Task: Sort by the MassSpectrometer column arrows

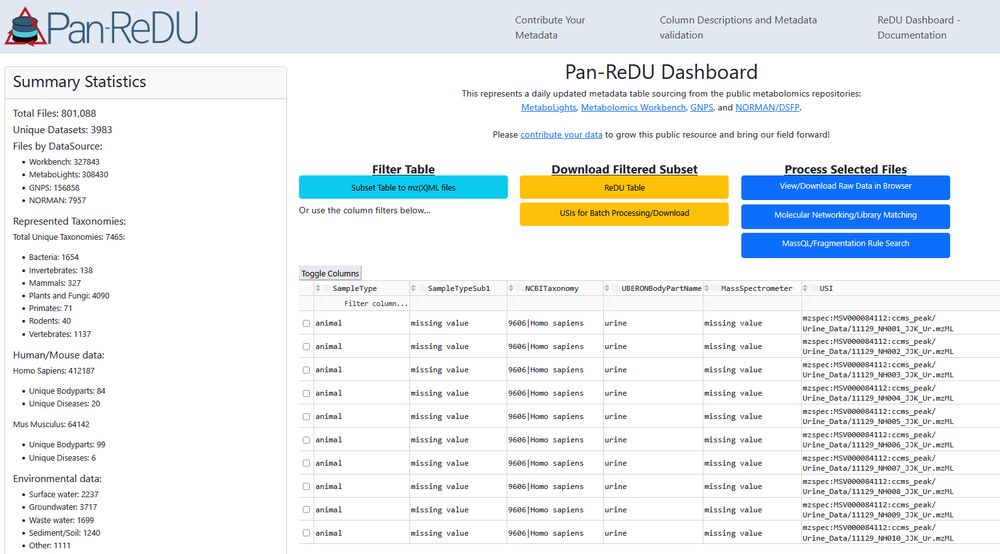Action: pos(707,289)
